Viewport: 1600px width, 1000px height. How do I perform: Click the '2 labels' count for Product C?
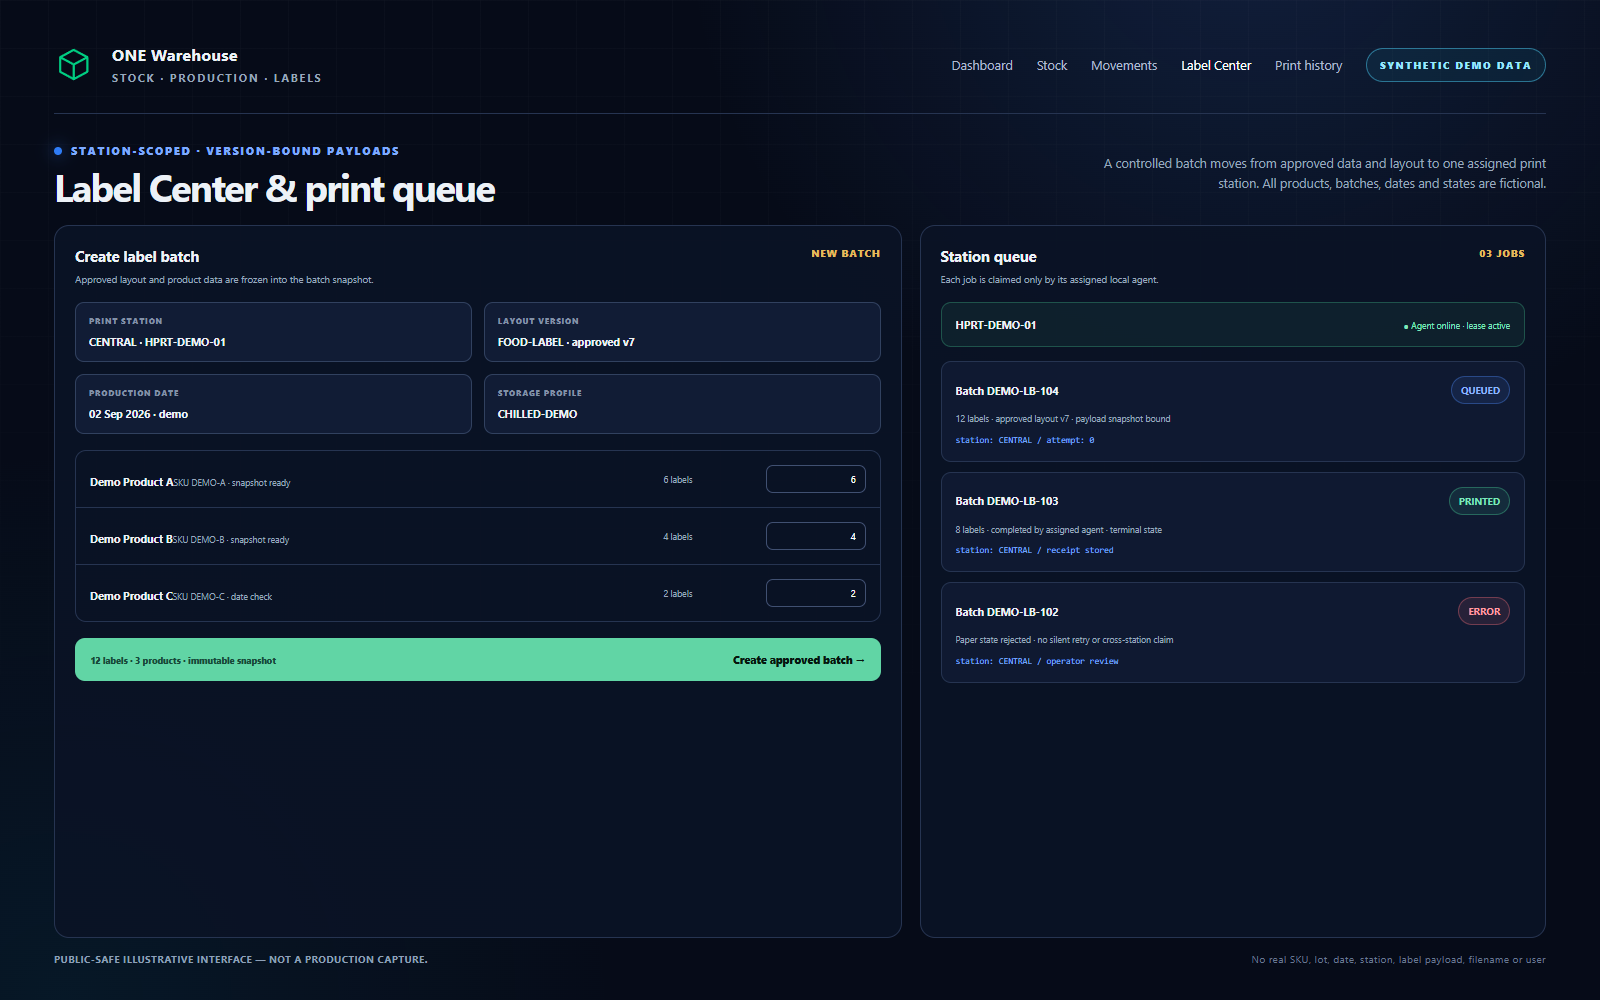pos(678,594)
